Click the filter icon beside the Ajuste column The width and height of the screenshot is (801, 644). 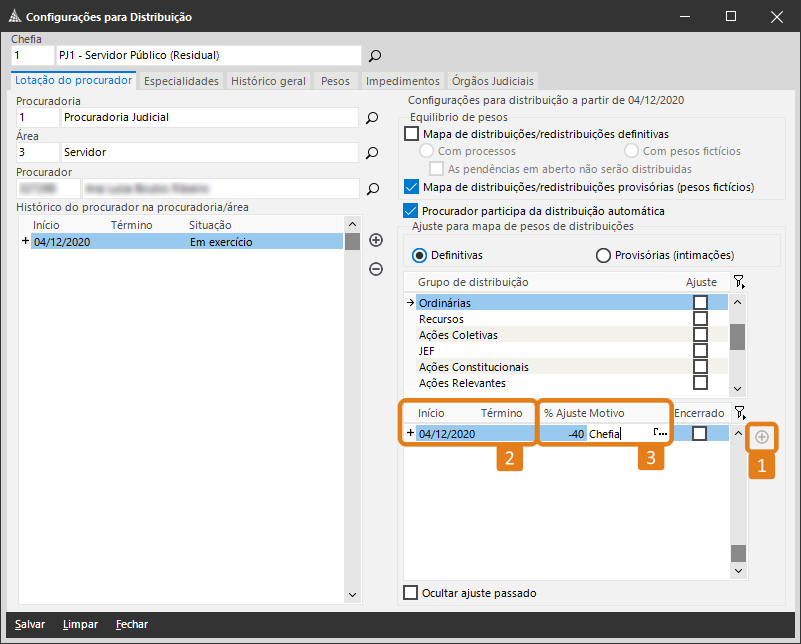739,281
